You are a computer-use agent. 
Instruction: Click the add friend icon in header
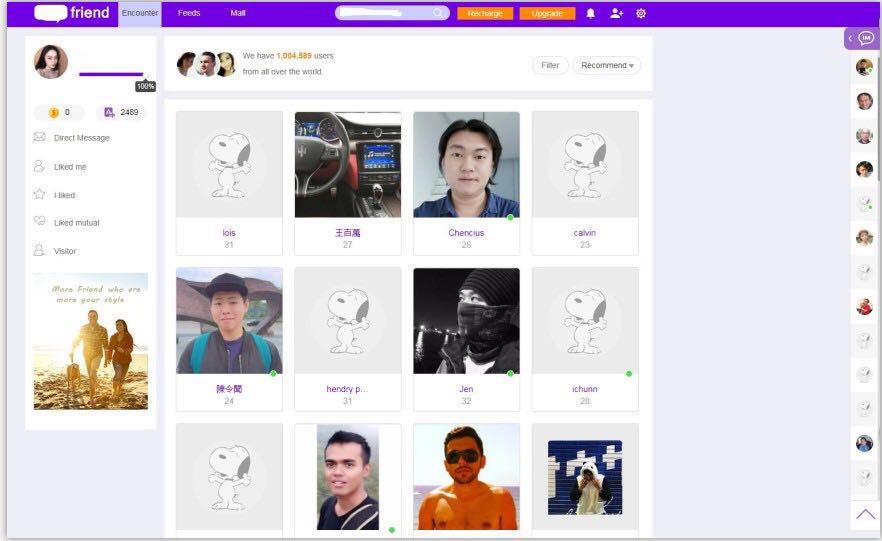point(616,13)
